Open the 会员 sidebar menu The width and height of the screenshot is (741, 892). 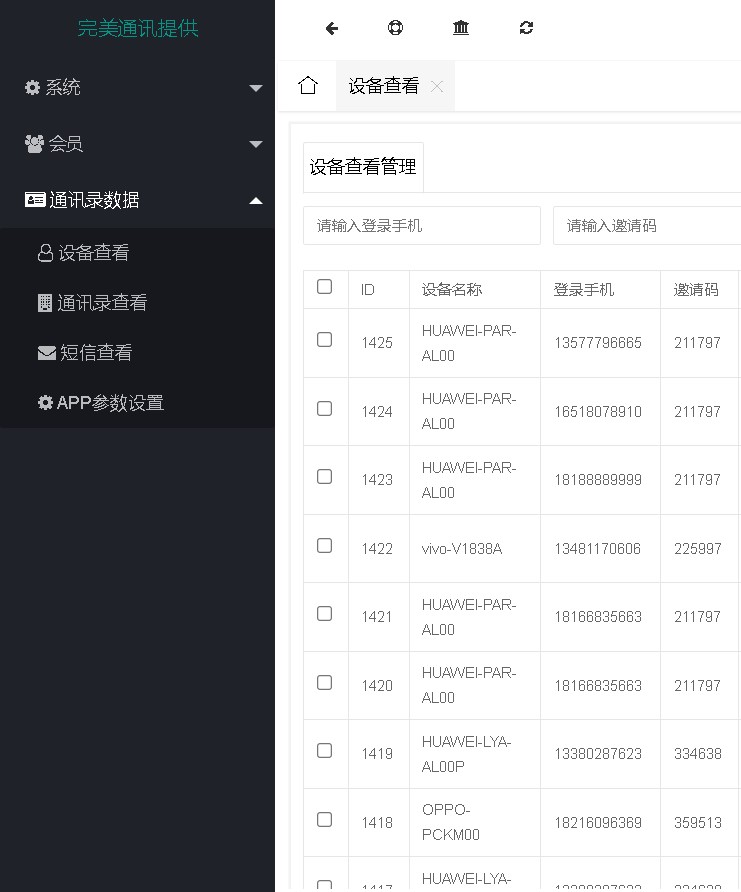pyautogui.click(x=137, y=144)
